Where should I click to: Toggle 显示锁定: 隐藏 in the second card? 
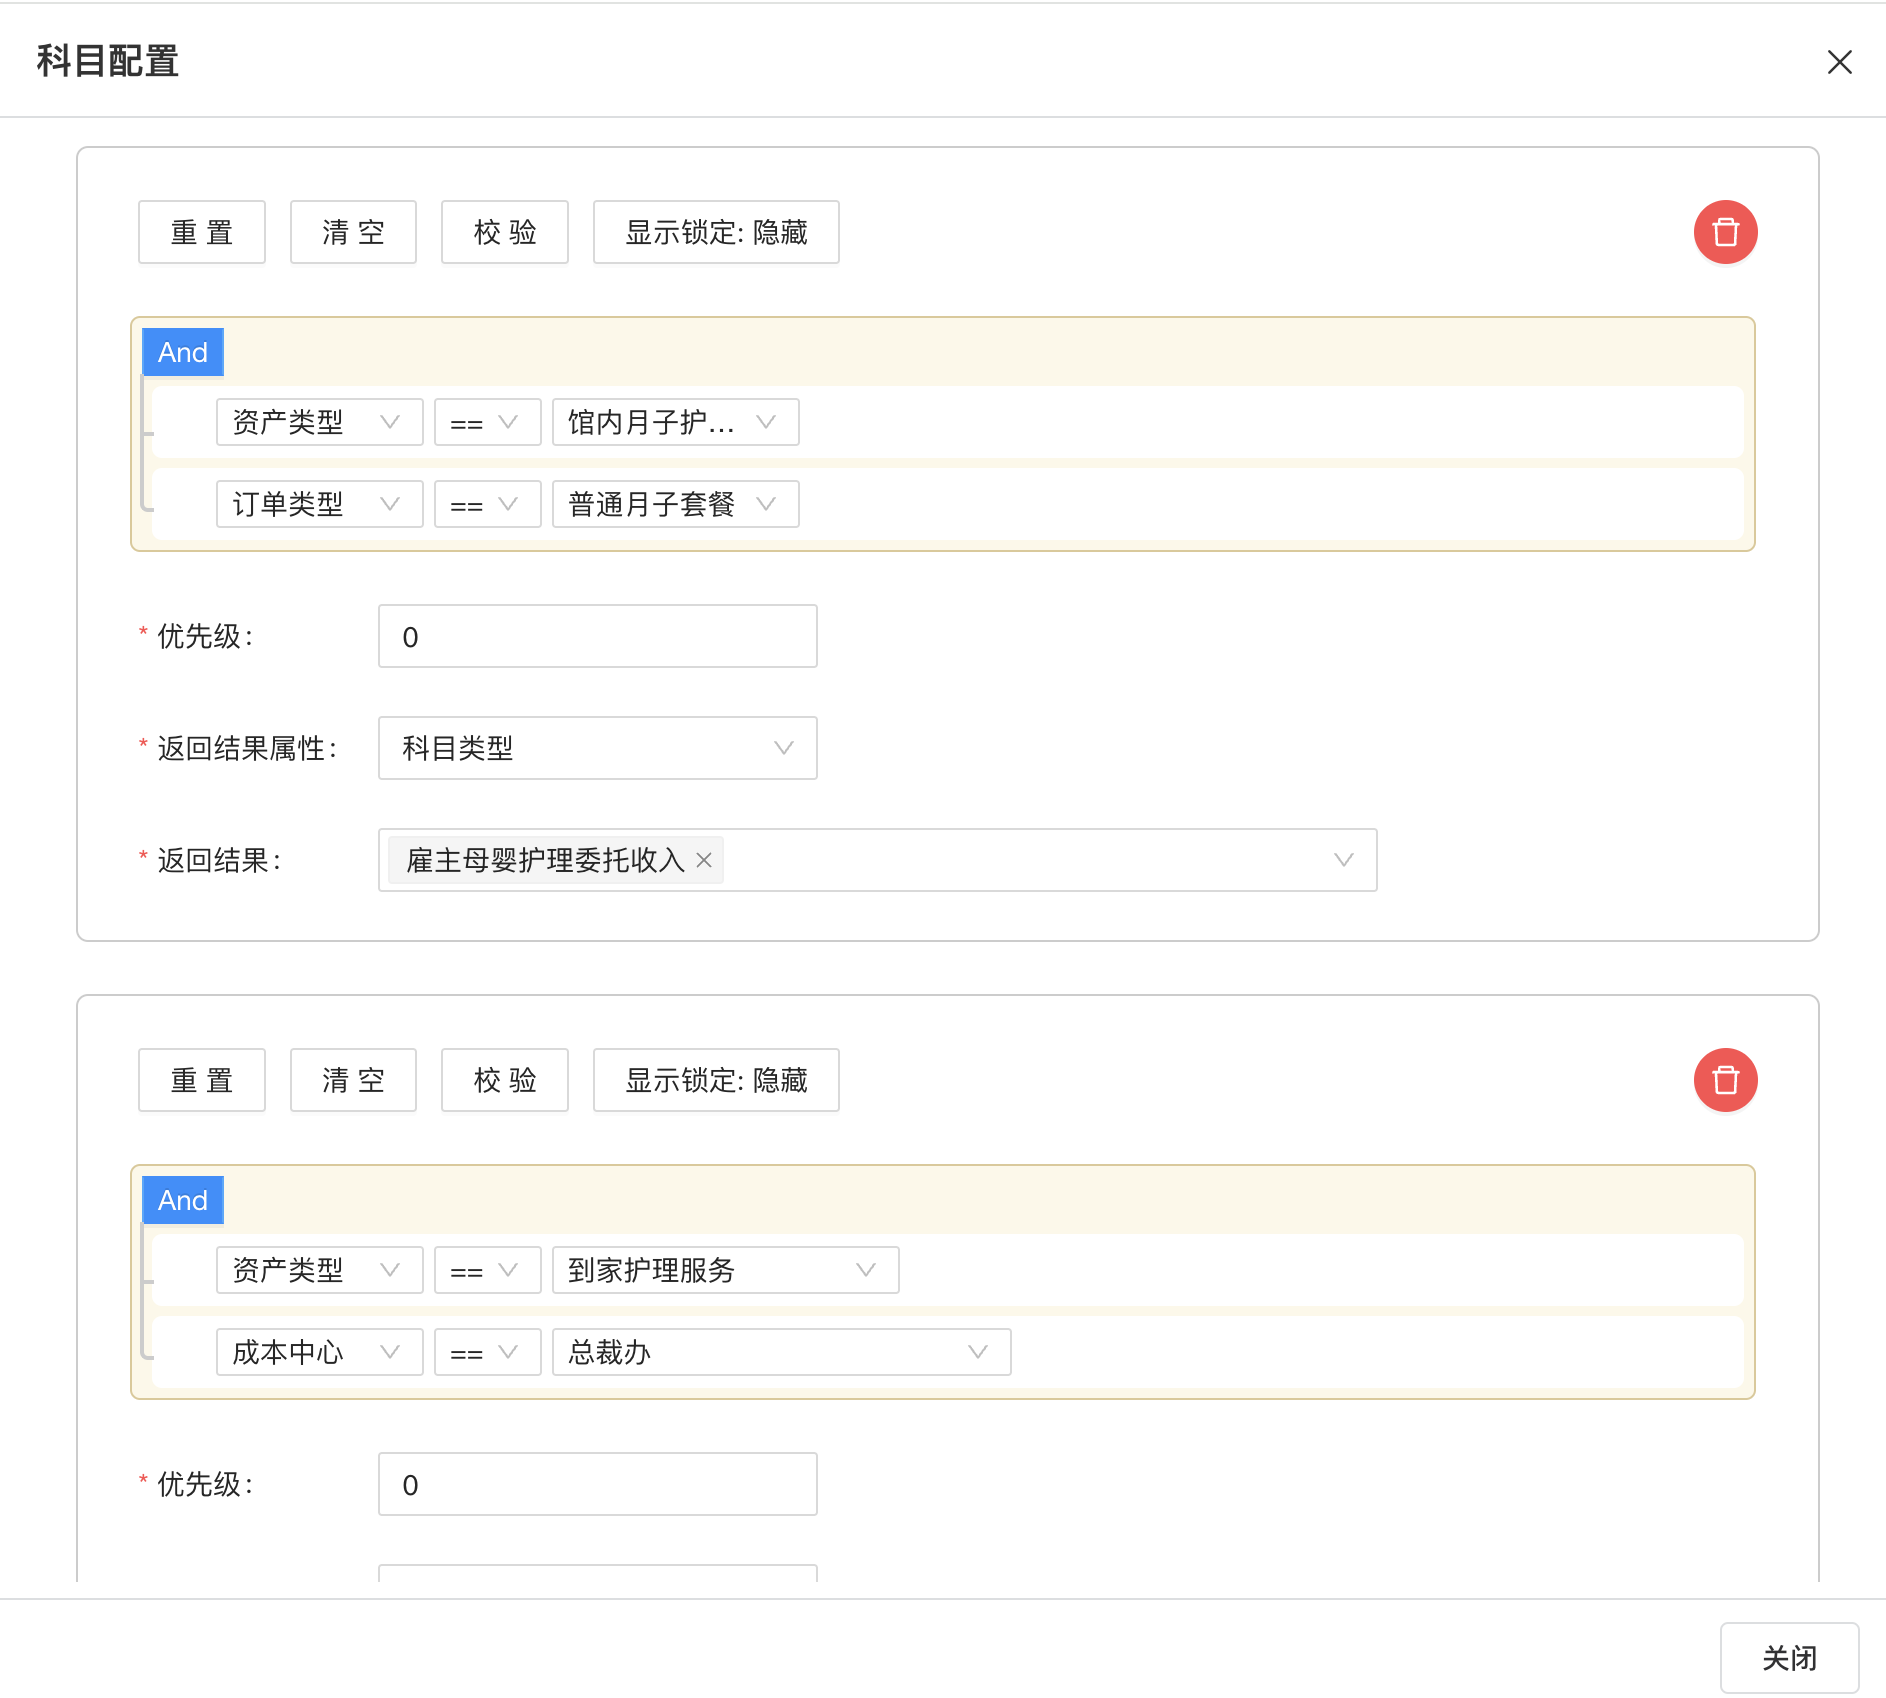[716, 1080]
